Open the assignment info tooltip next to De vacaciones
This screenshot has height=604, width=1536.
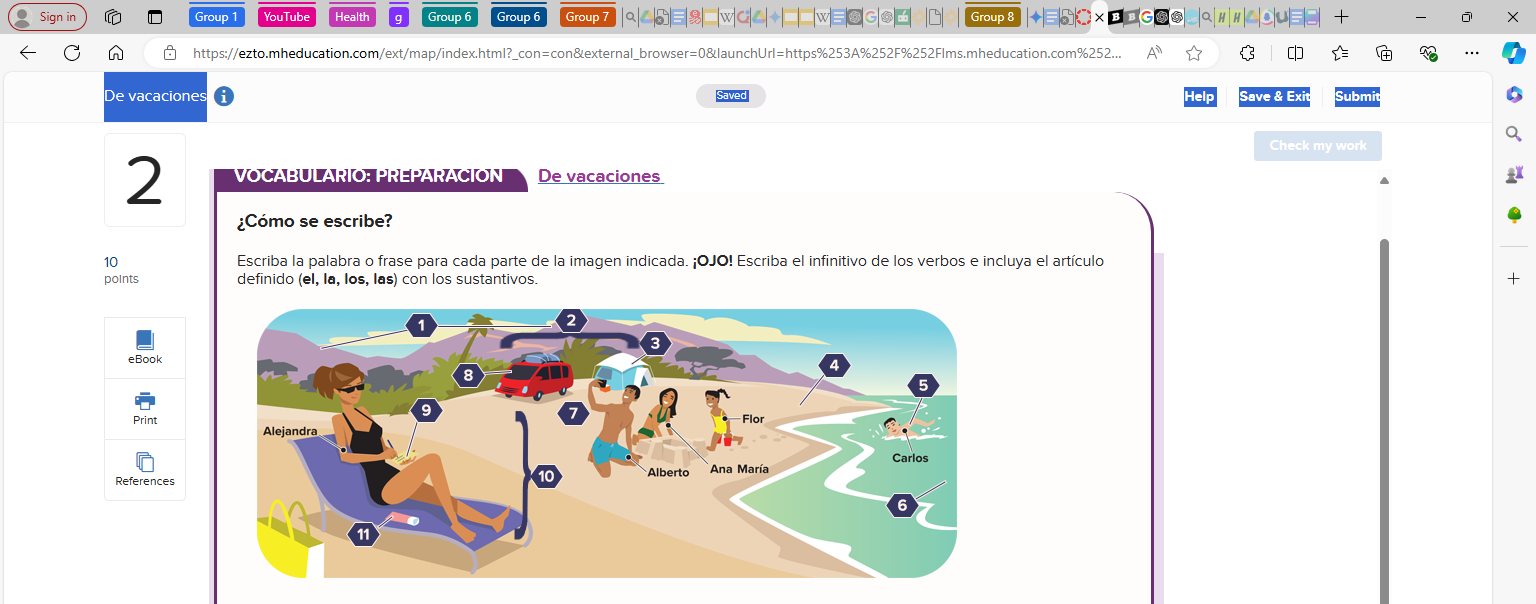click(x=223, y=96)
